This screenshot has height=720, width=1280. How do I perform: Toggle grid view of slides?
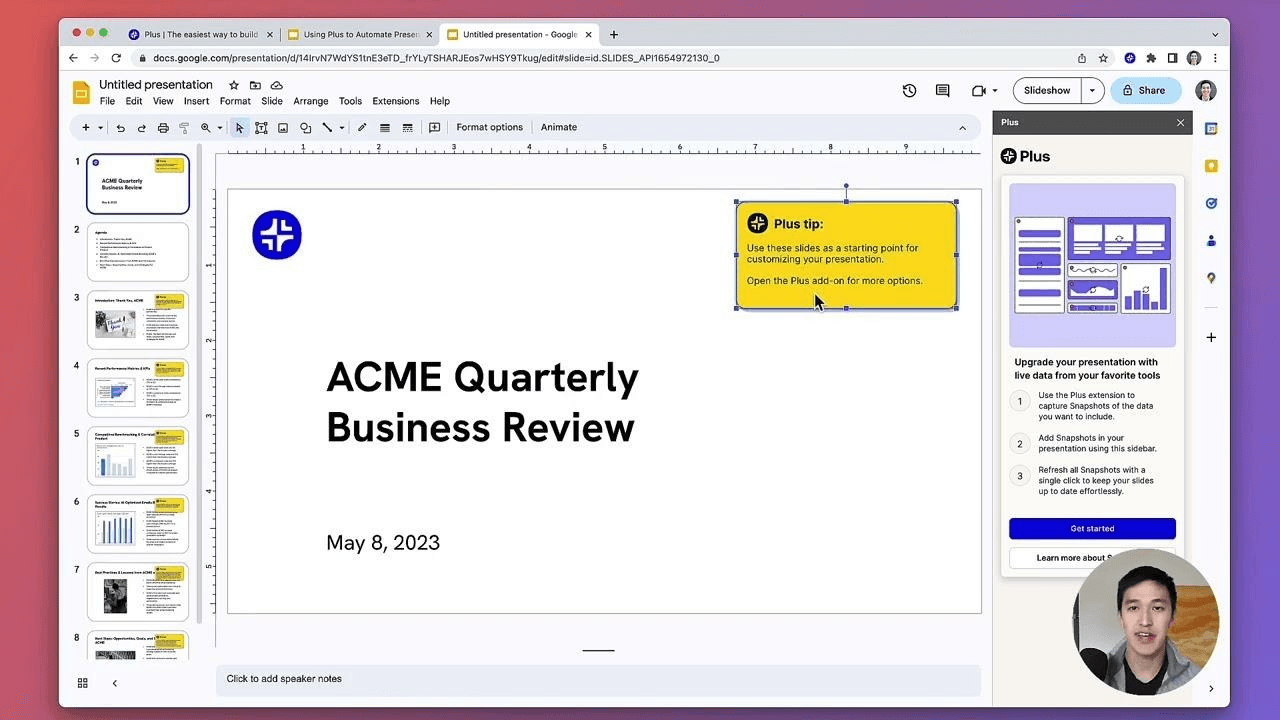(x=83, y=683)
